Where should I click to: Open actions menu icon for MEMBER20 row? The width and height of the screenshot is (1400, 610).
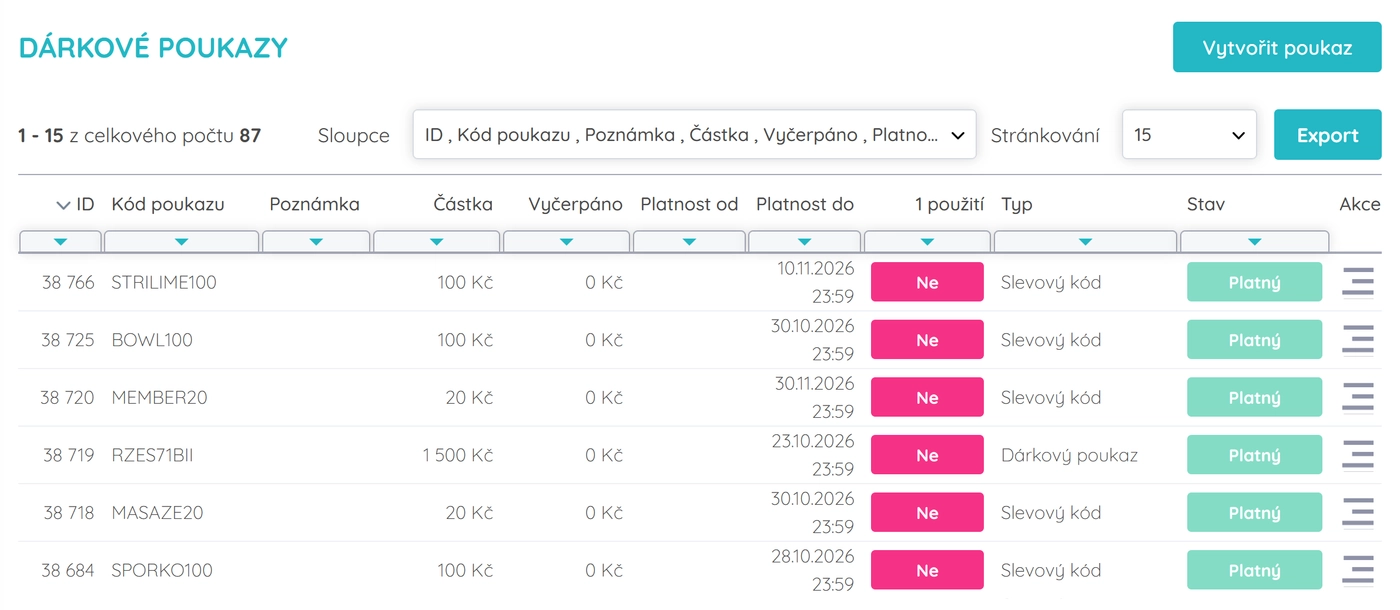point(1357,398)
